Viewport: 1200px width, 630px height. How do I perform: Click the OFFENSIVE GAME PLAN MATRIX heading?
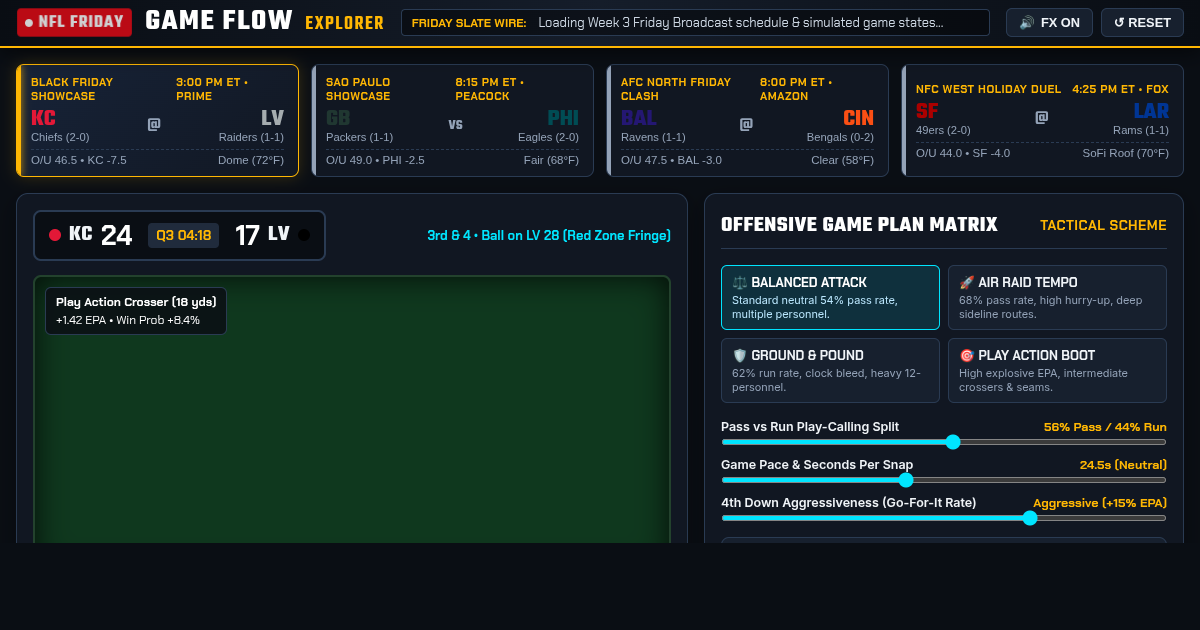tap(859, 225)
